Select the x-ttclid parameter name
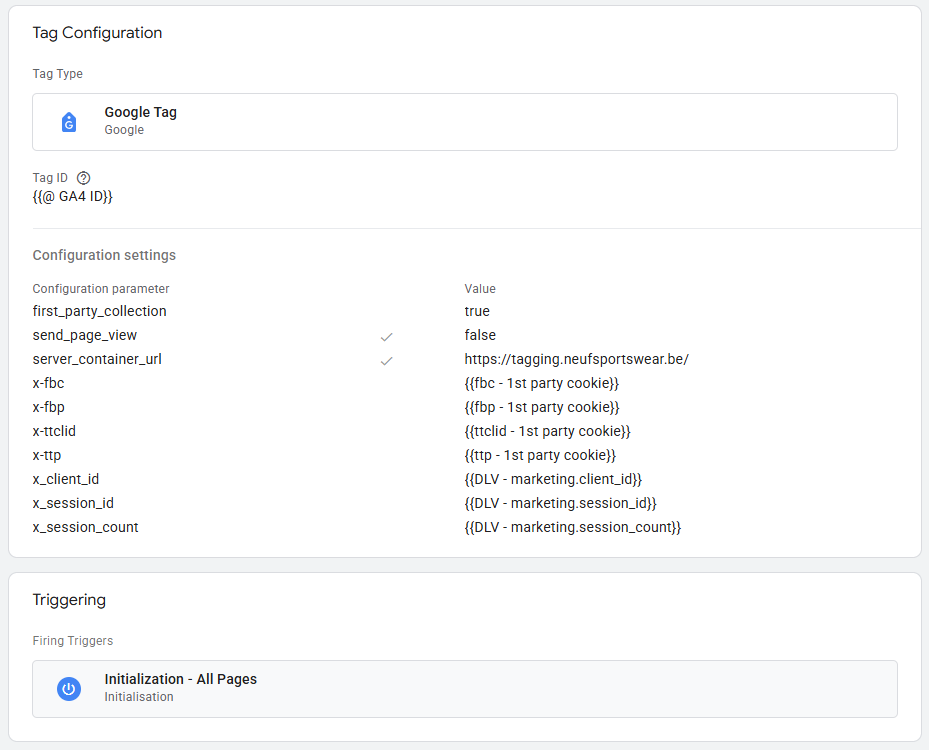The image size is (929, 750). pyautogui.click(x=54, y=431)
